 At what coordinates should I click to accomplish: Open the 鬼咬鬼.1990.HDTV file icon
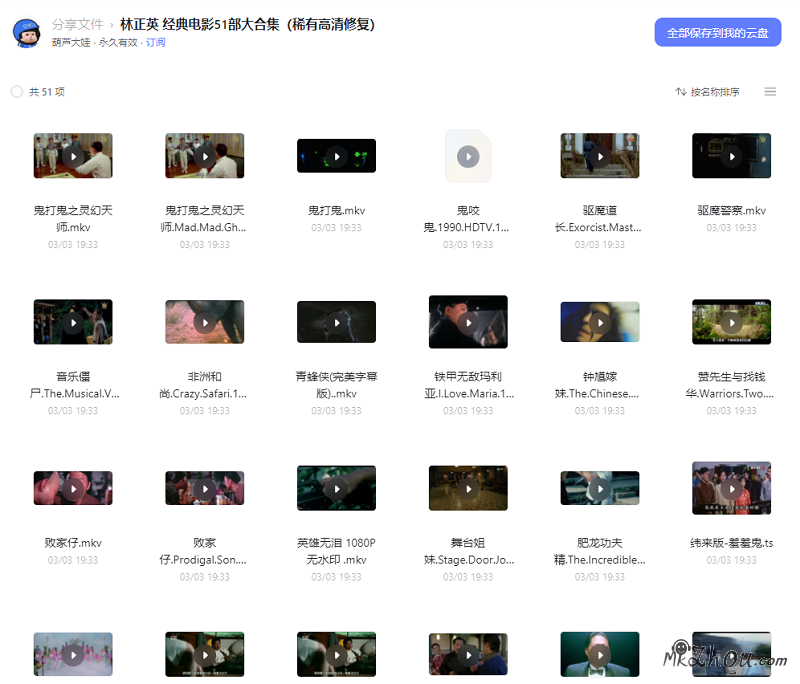[468, 156]
